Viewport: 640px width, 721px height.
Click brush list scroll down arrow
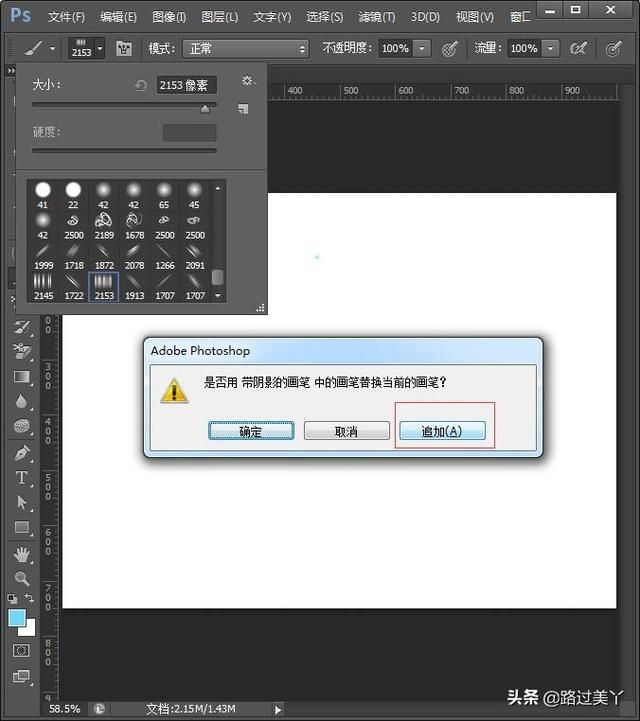point(218,296)
